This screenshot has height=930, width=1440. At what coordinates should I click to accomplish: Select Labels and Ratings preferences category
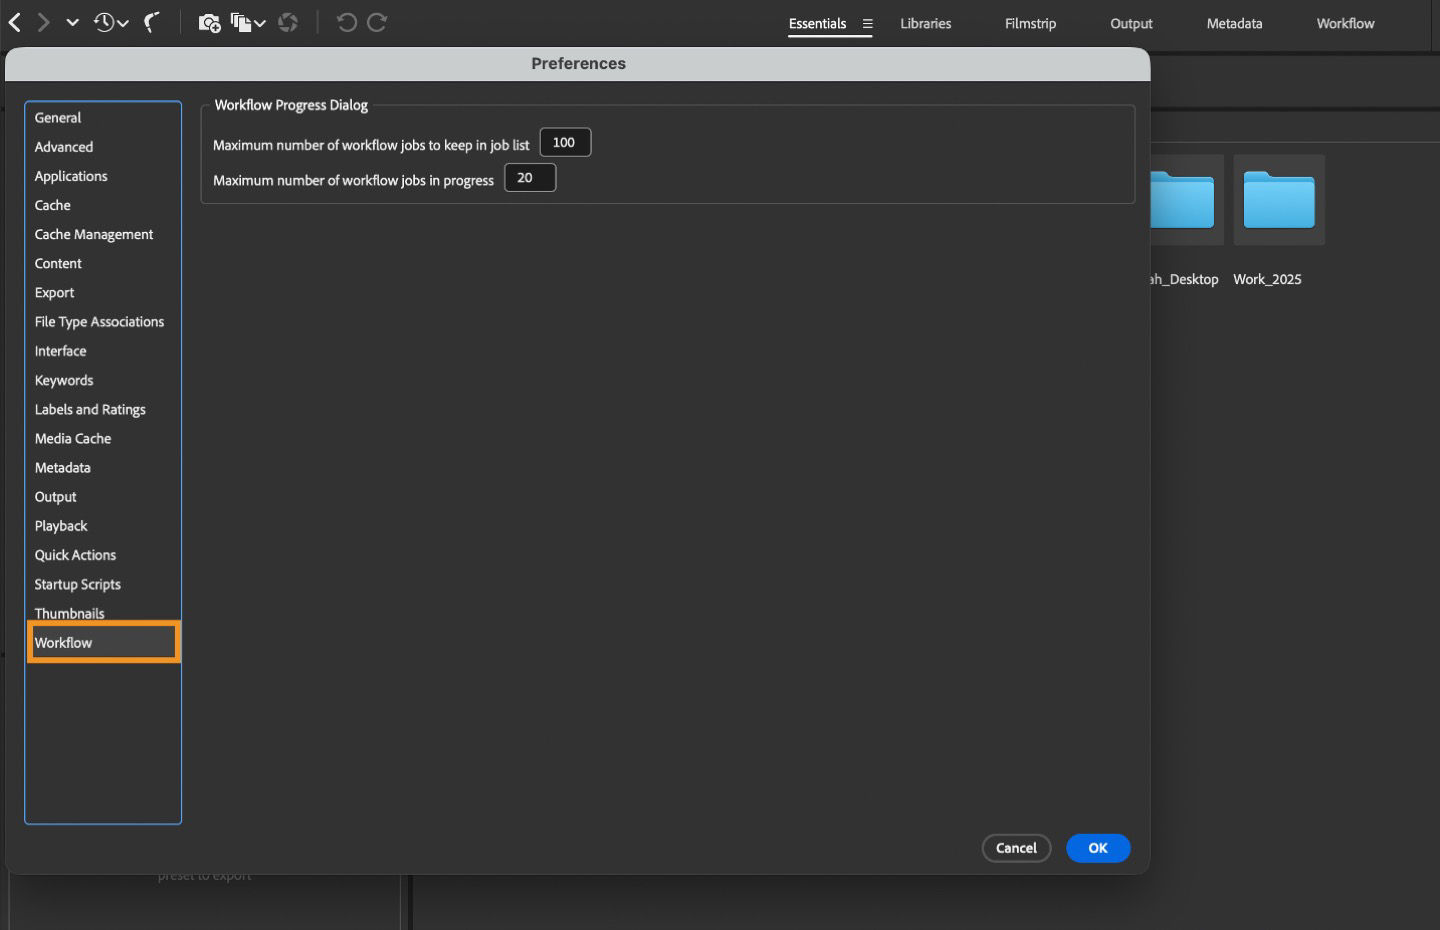(90, 409)
